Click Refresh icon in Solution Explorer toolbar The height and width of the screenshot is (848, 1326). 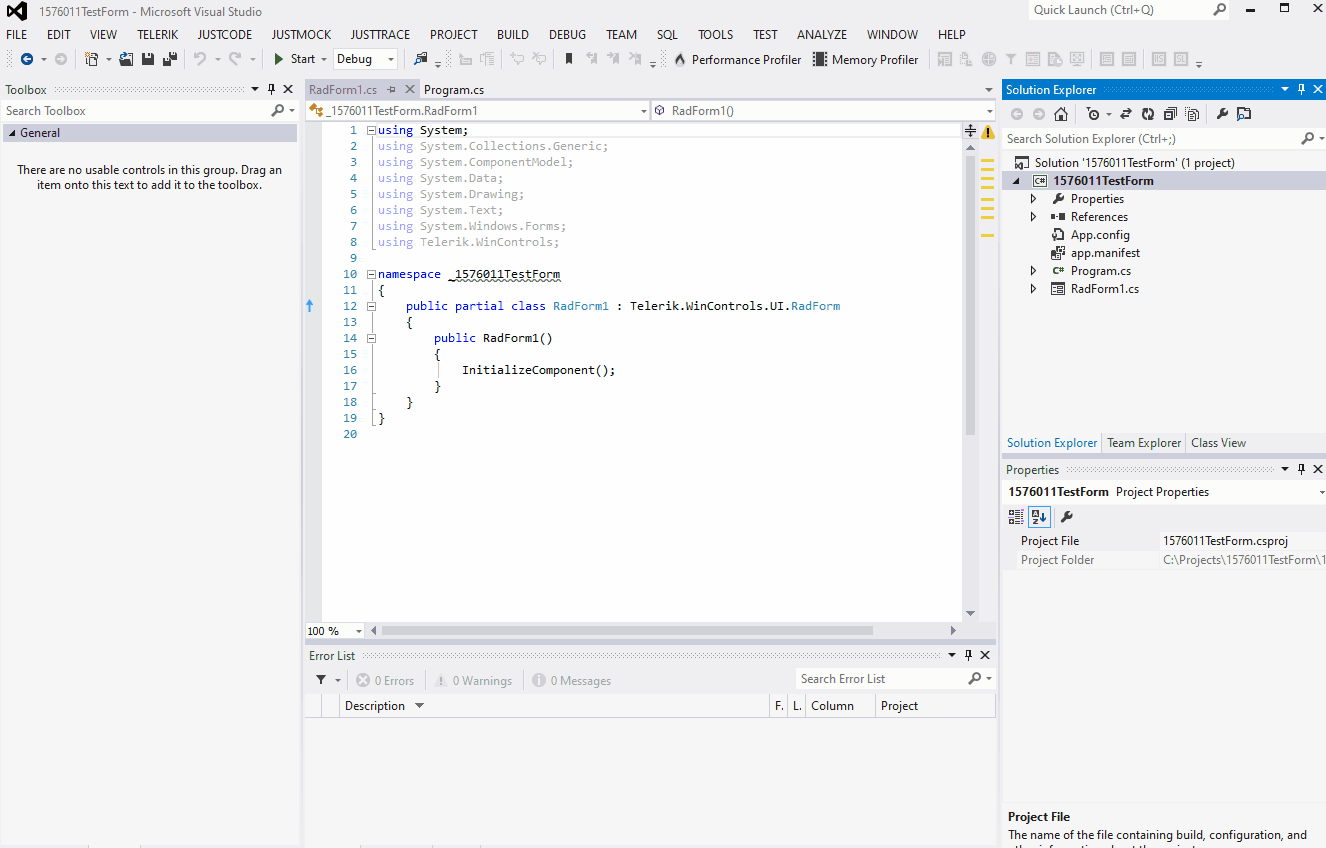pyautogui.click(x=1148, y=114)
